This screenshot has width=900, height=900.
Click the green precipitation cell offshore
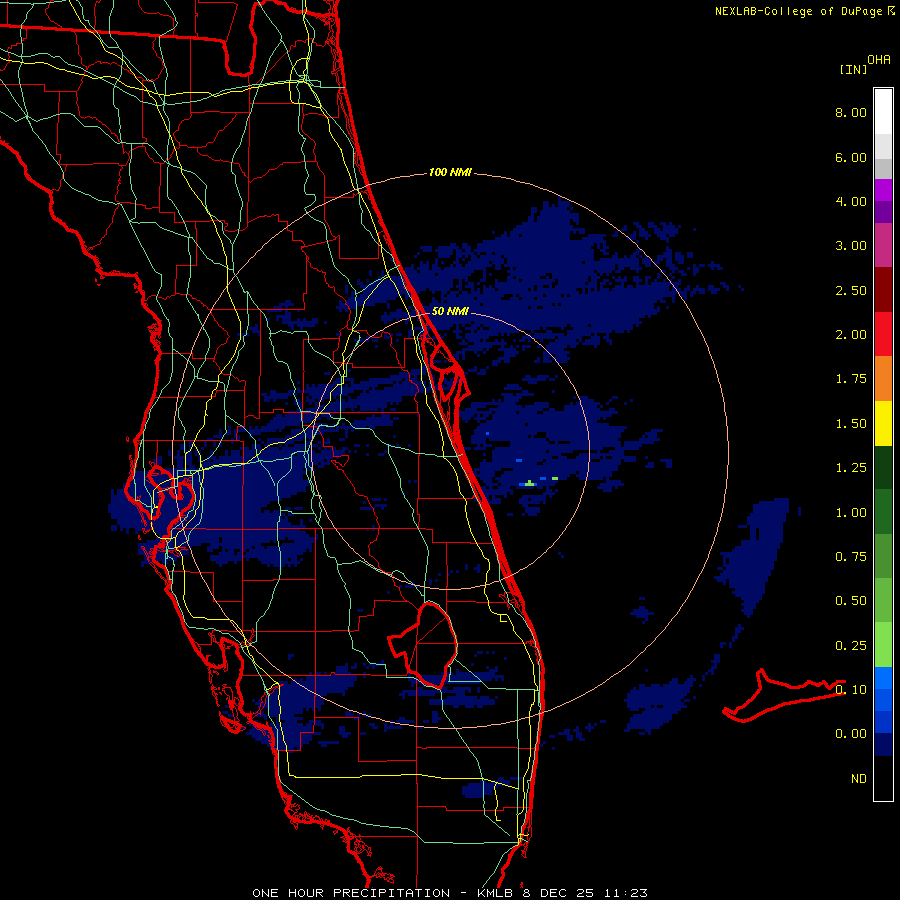pyautogui.click(x=529, y=484)
